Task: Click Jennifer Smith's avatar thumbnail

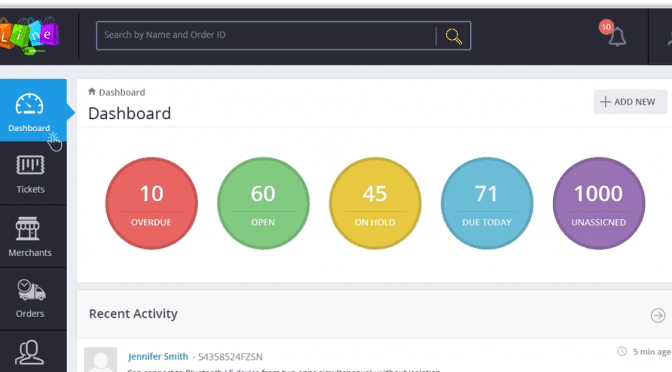Action: (100, 360)
